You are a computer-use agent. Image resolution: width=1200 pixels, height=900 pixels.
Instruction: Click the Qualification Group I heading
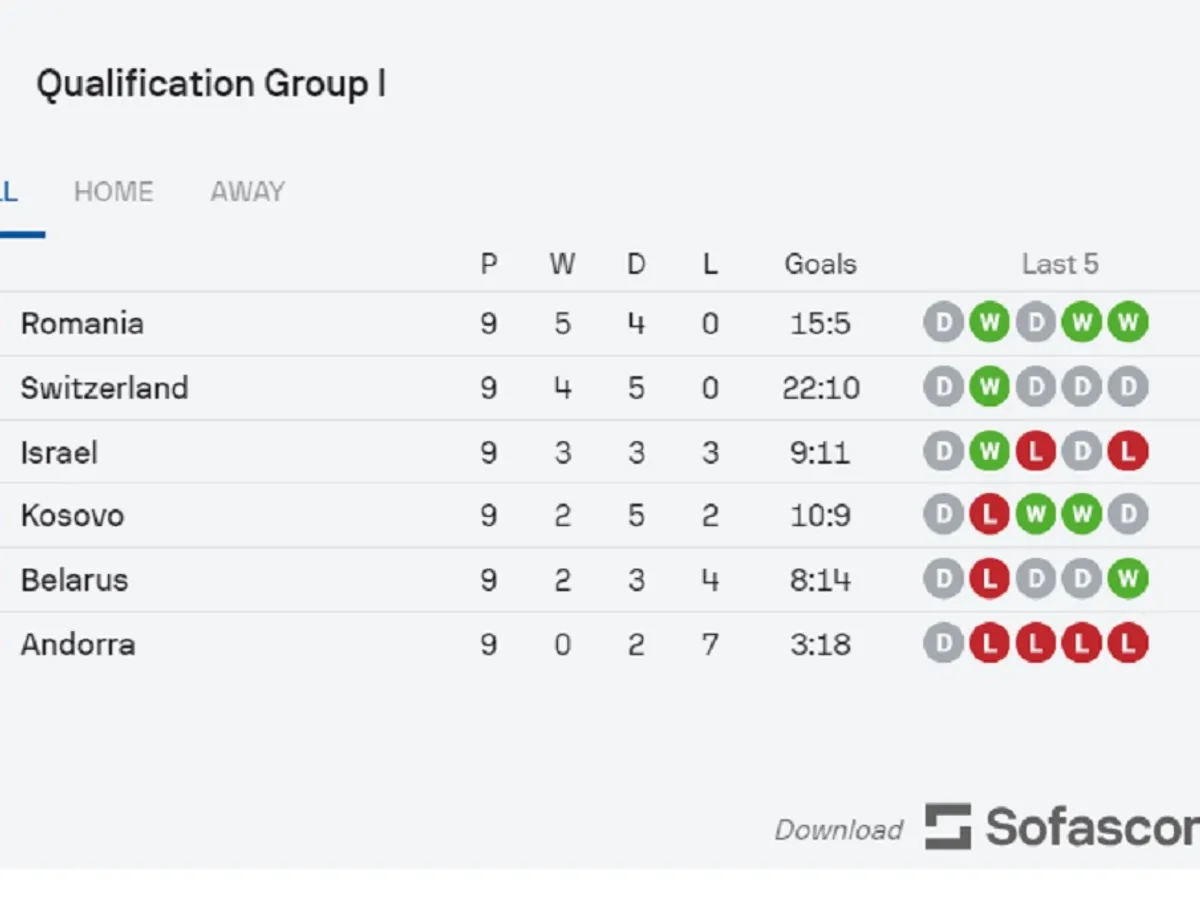pos(211,84)
